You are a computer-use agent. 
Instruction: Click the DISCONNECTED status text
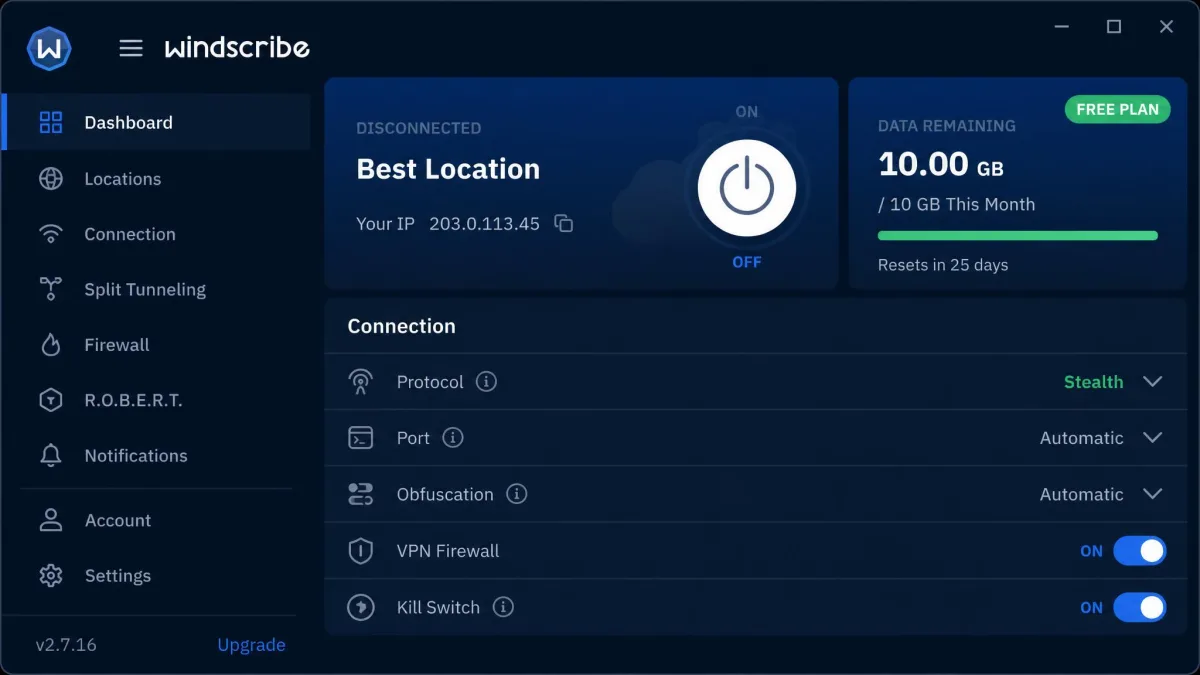click(419, 128)
